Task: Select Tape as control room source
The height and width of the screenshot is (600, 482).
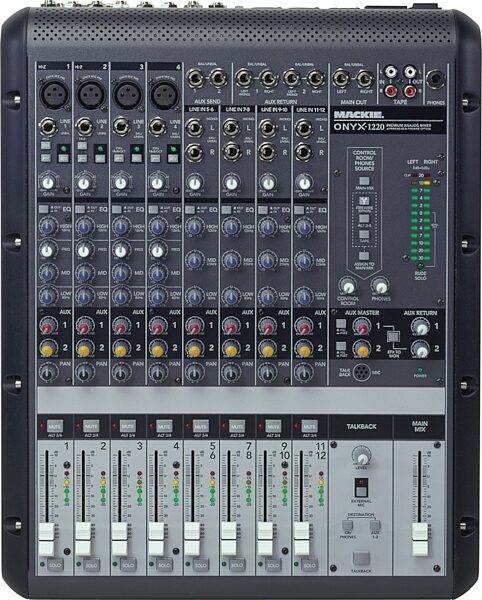Action: (x=364, y=234)
